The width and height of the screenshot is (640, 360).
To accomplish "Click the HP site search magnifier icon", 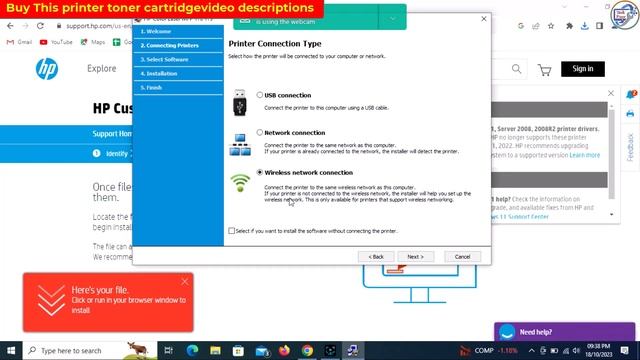I will click(x=516, y=69).
